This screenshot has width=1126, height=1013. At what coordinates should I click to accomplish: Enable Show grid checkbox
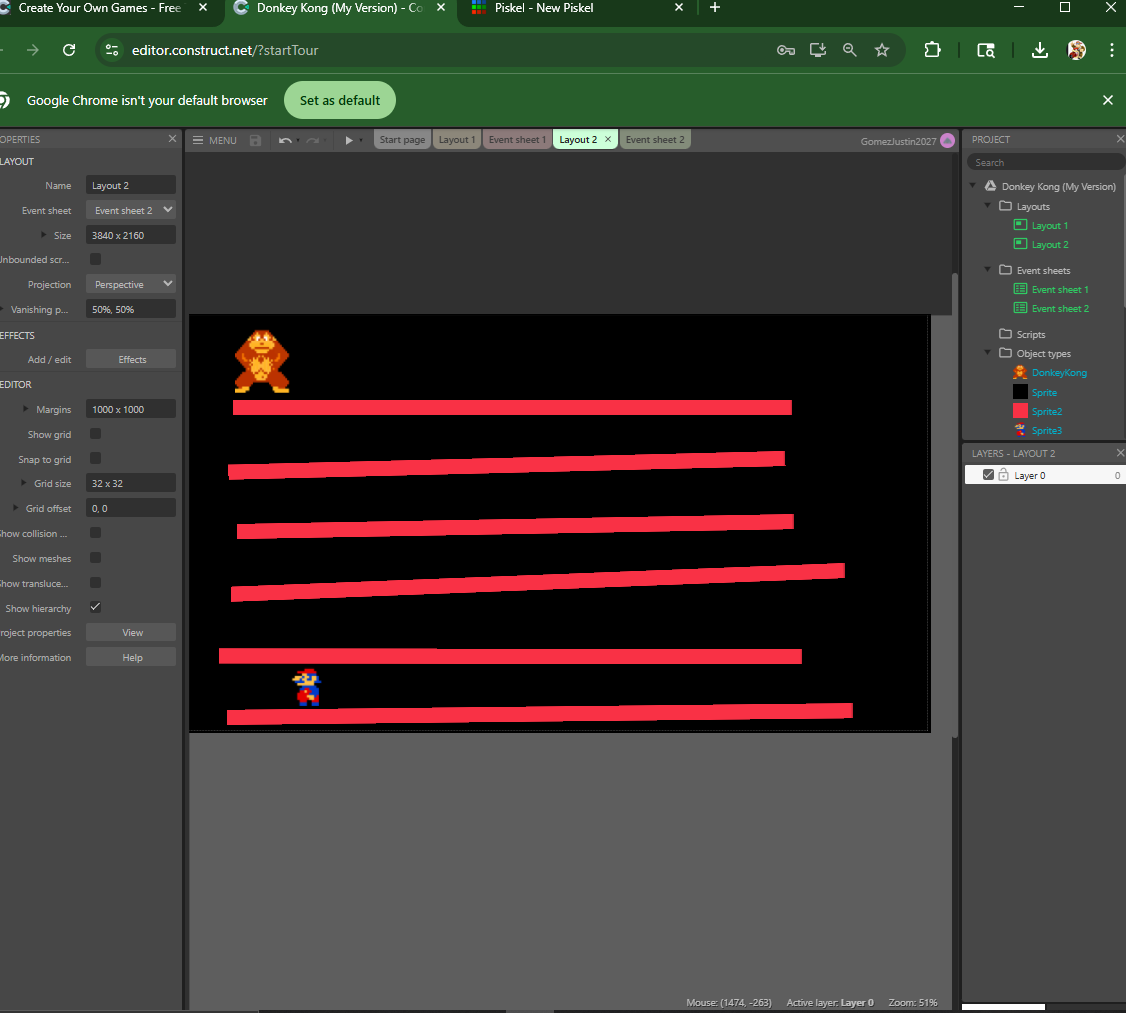[96, 434]
